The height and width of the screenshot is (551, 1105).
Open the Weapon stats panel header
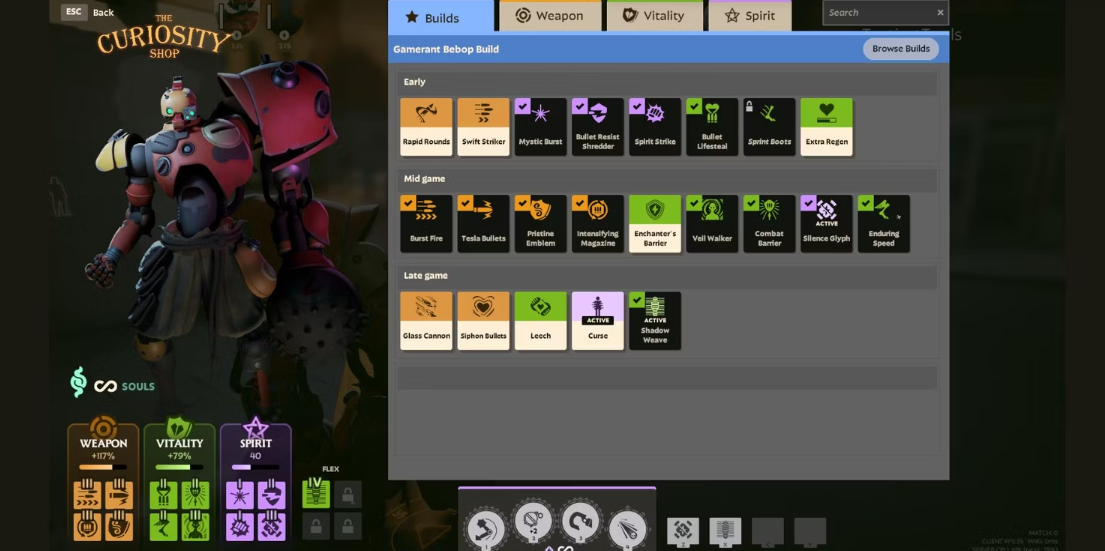tap(104, 444)
